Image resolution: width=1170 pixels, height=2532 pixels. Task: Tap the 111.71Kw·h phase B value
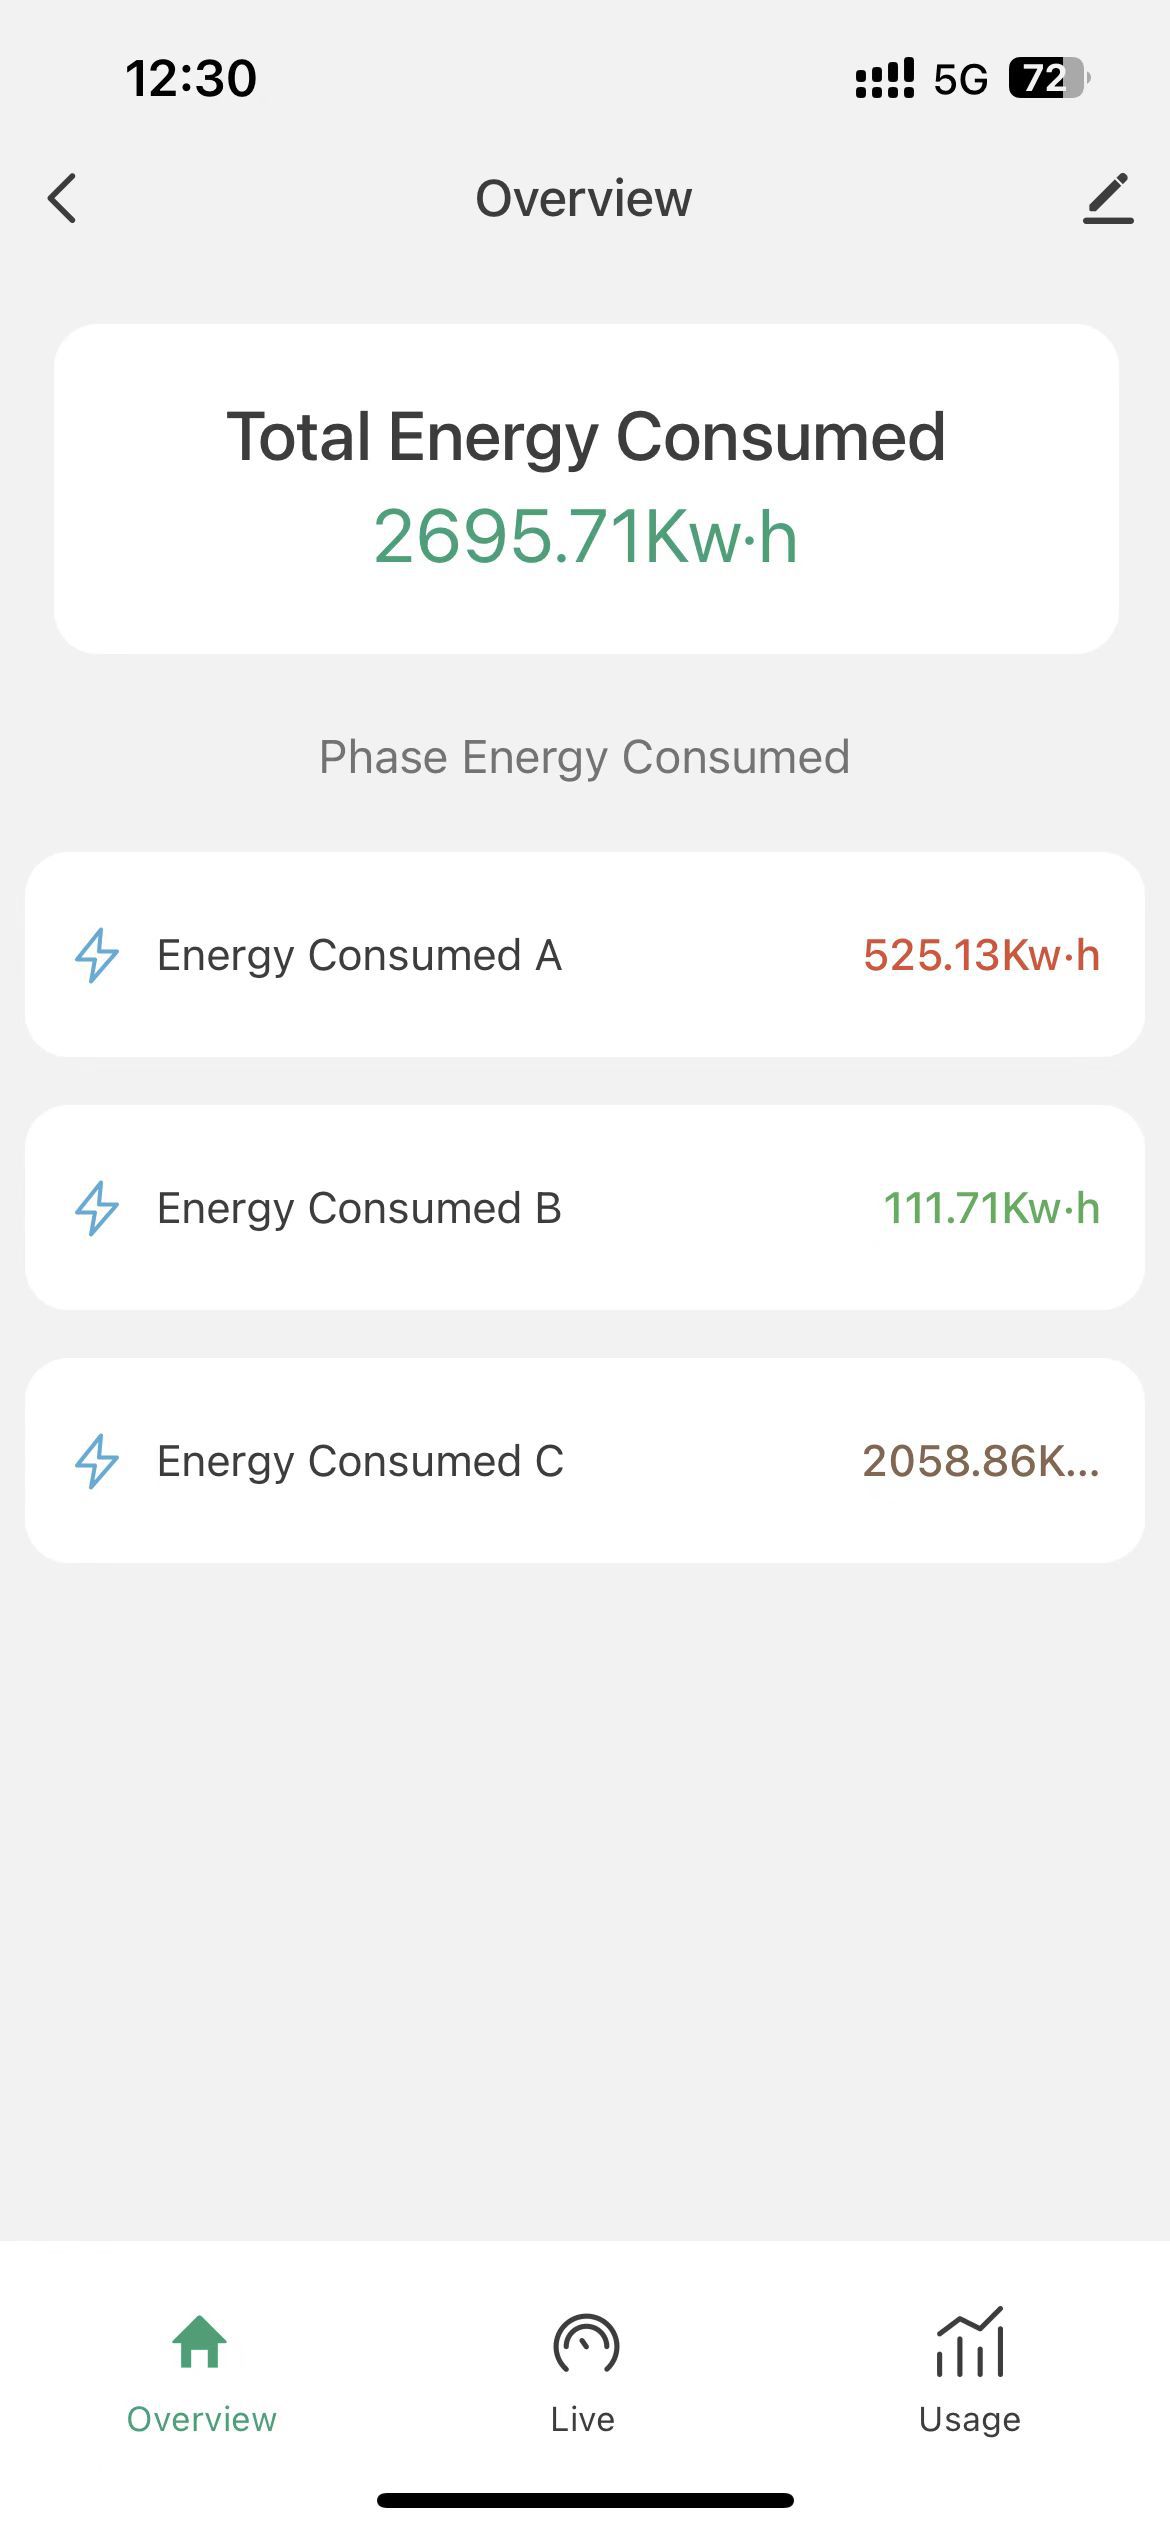click(x=991, y=1208)
